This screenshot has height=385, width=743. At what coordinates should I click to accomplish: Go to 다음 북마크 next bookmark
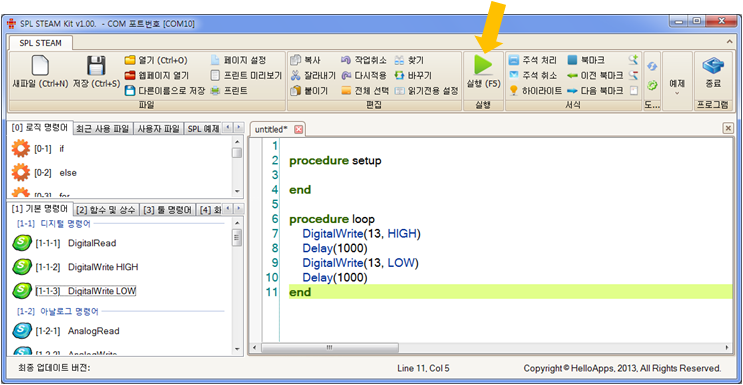pos(595,90)
